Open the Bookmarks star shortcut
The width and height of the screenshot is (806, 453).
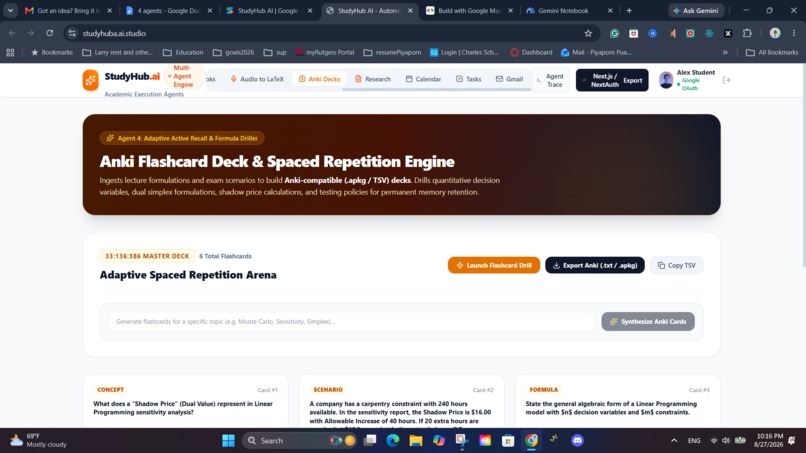point(52,52)
